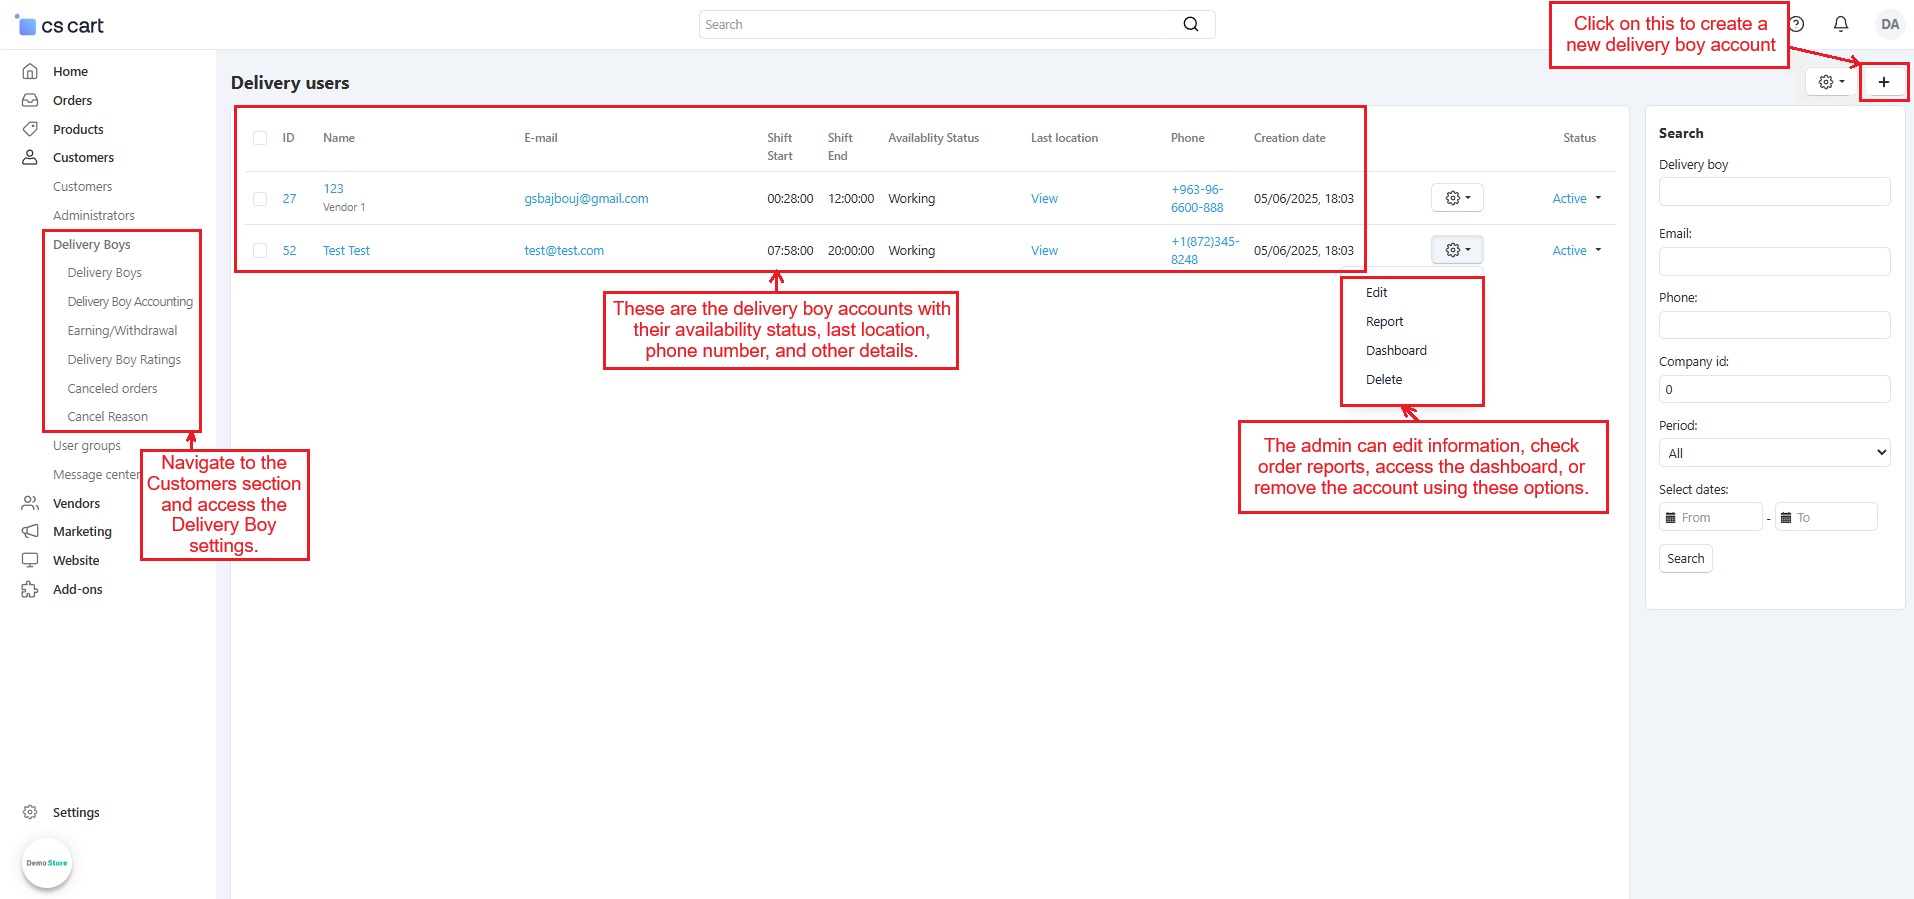Check the checkbox for user ID 52
The width and height of the screenshot is (1914, 899).
tap(260, 251)
